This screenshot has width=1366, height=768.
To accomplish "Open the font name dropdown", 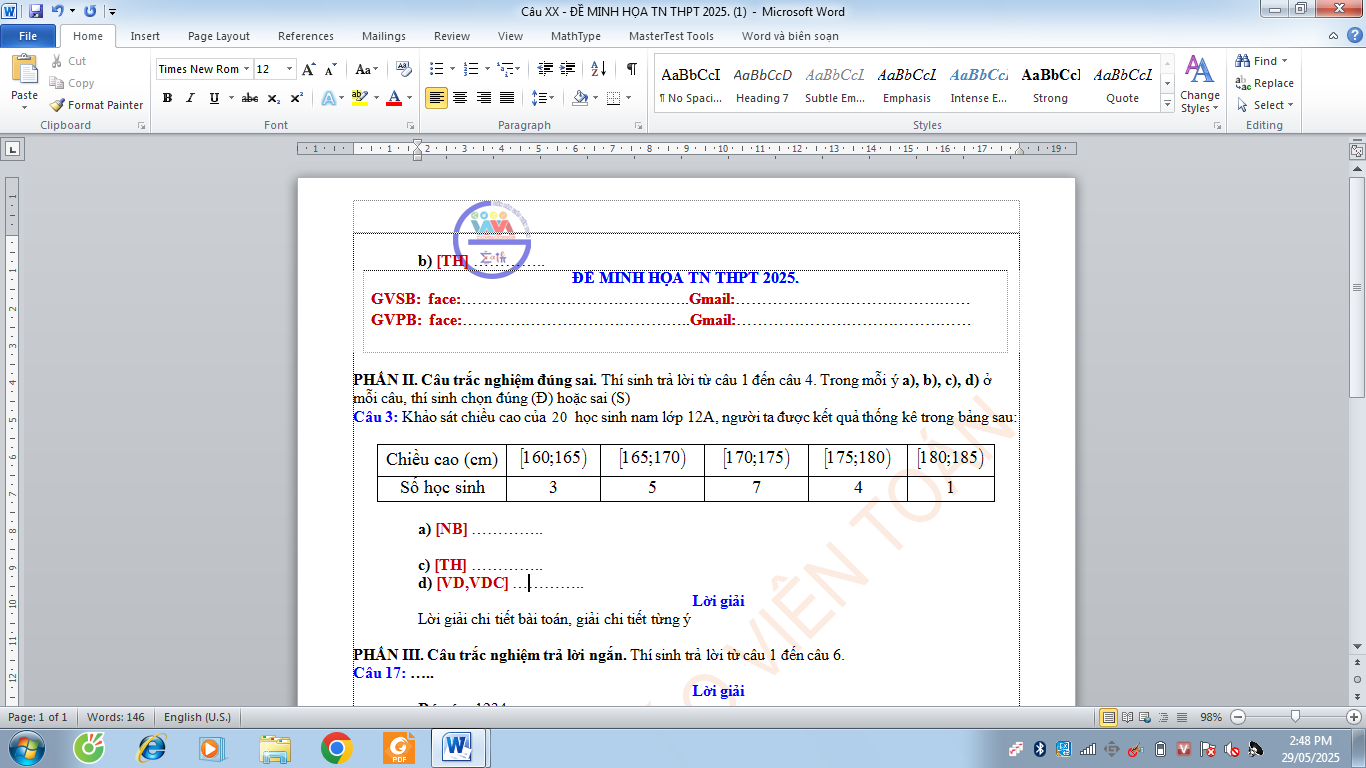I will 246,69.
